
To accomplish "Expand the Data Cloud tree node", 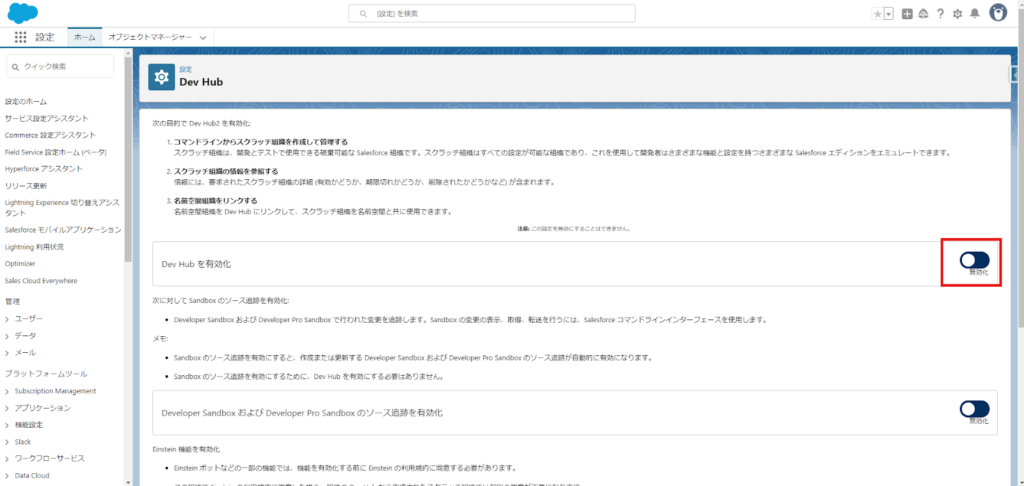I will tap(7, 476).
